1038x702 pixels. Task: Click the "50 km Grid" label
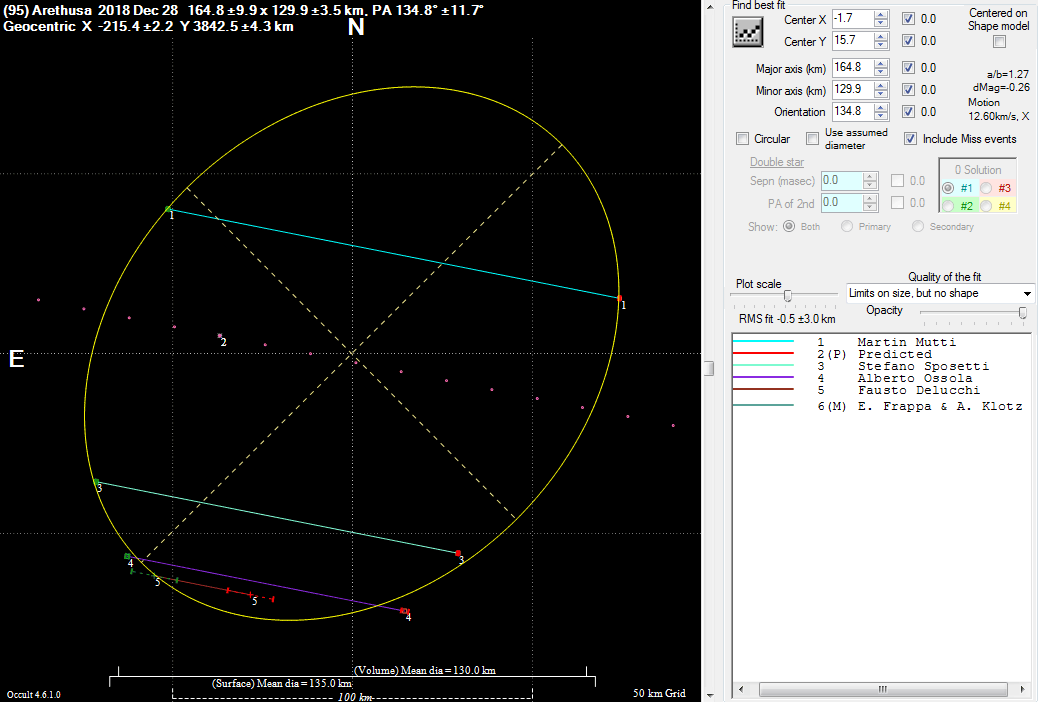659,693
